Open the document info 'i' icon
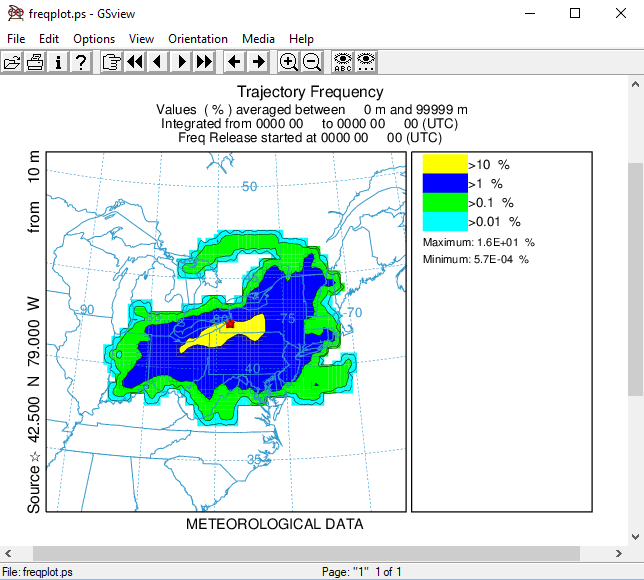644x580 pixels. (58, 62)
